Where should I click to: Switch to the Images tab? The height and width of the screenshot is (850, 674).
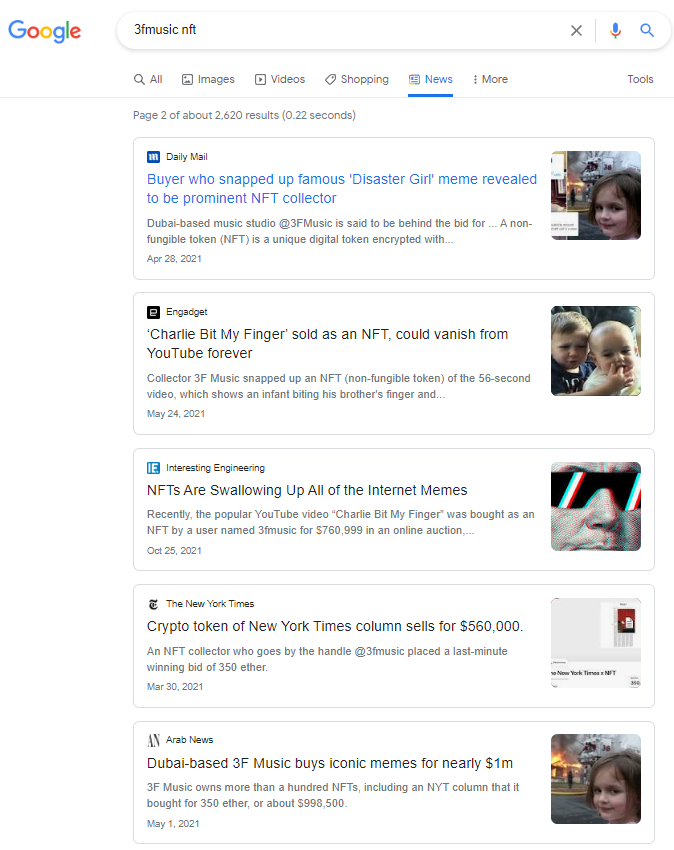pyautogui.click(x=208, y=79)
